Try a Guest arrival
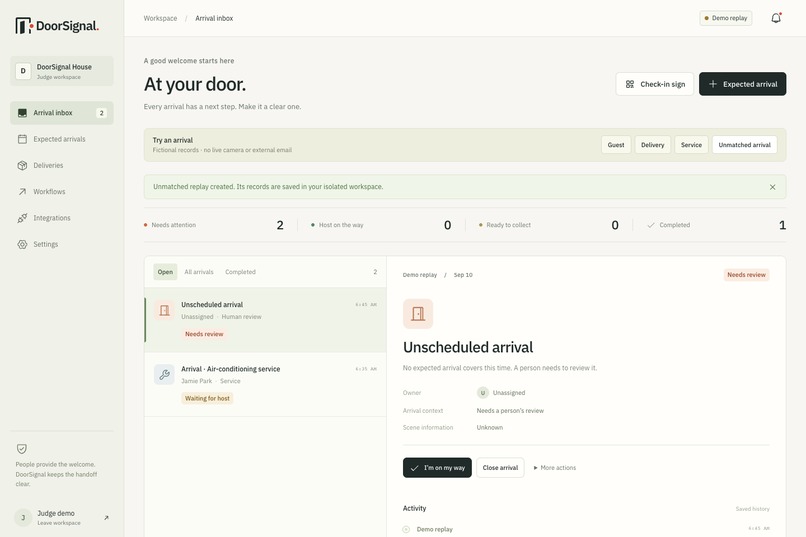 click(616, 145)
